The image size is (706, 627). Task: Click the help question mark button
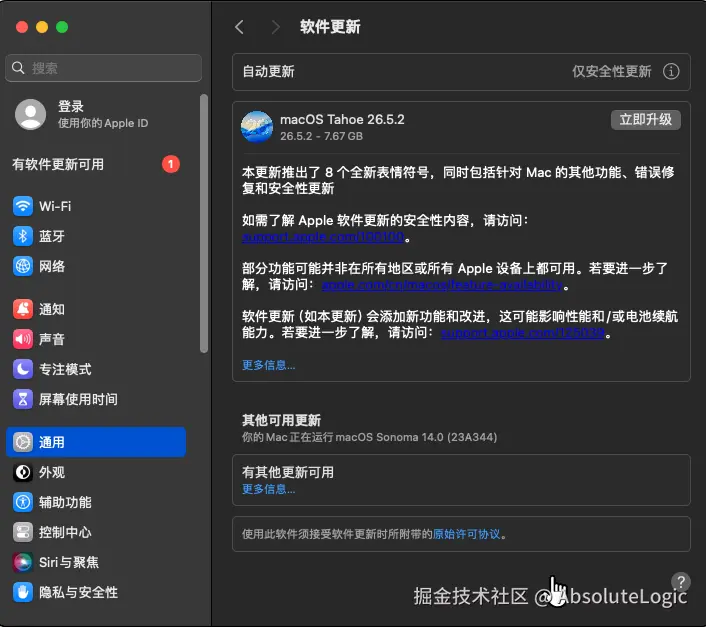pos(681,582)
